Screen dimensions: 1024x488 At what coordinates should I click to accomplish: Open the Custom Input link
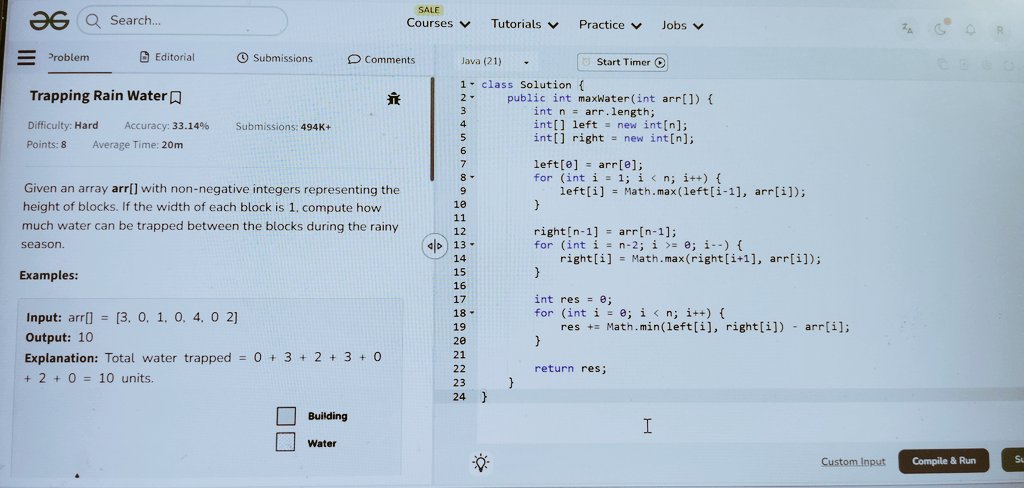(853, 462)
